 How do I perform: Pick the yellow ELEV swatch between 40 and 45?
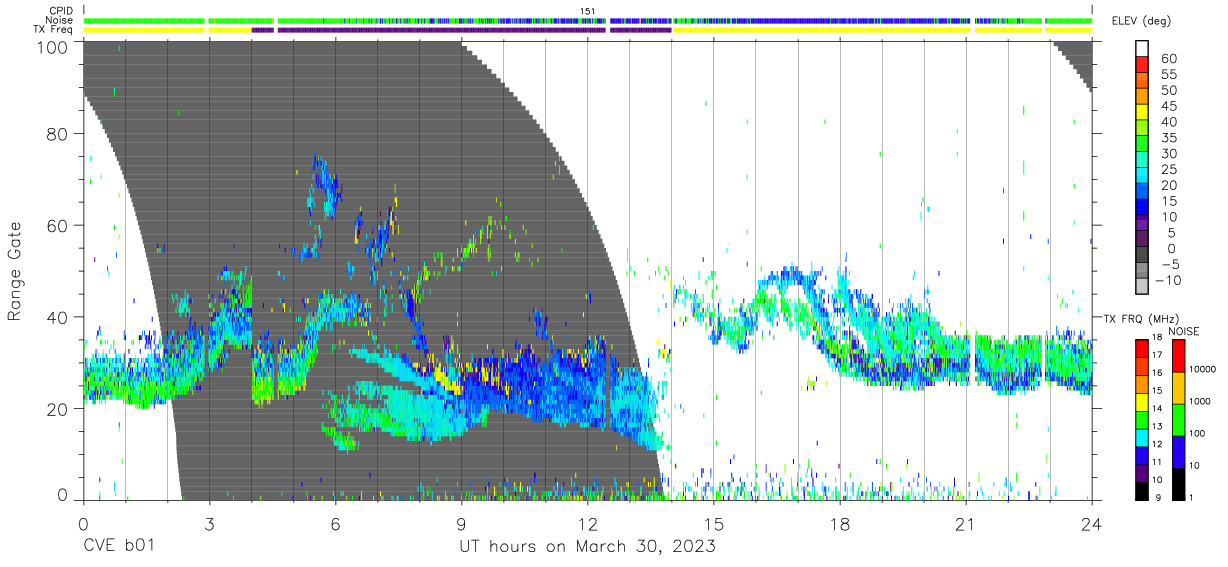tap(1143, 114)
